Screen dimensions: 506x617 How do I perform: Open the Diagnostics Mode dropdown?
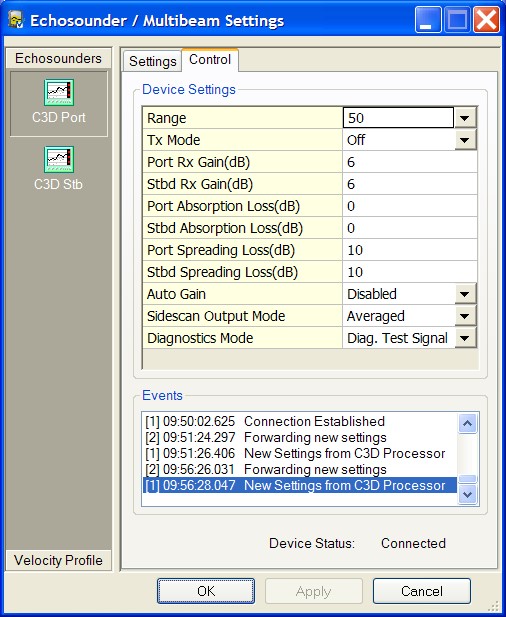point(465,338)
